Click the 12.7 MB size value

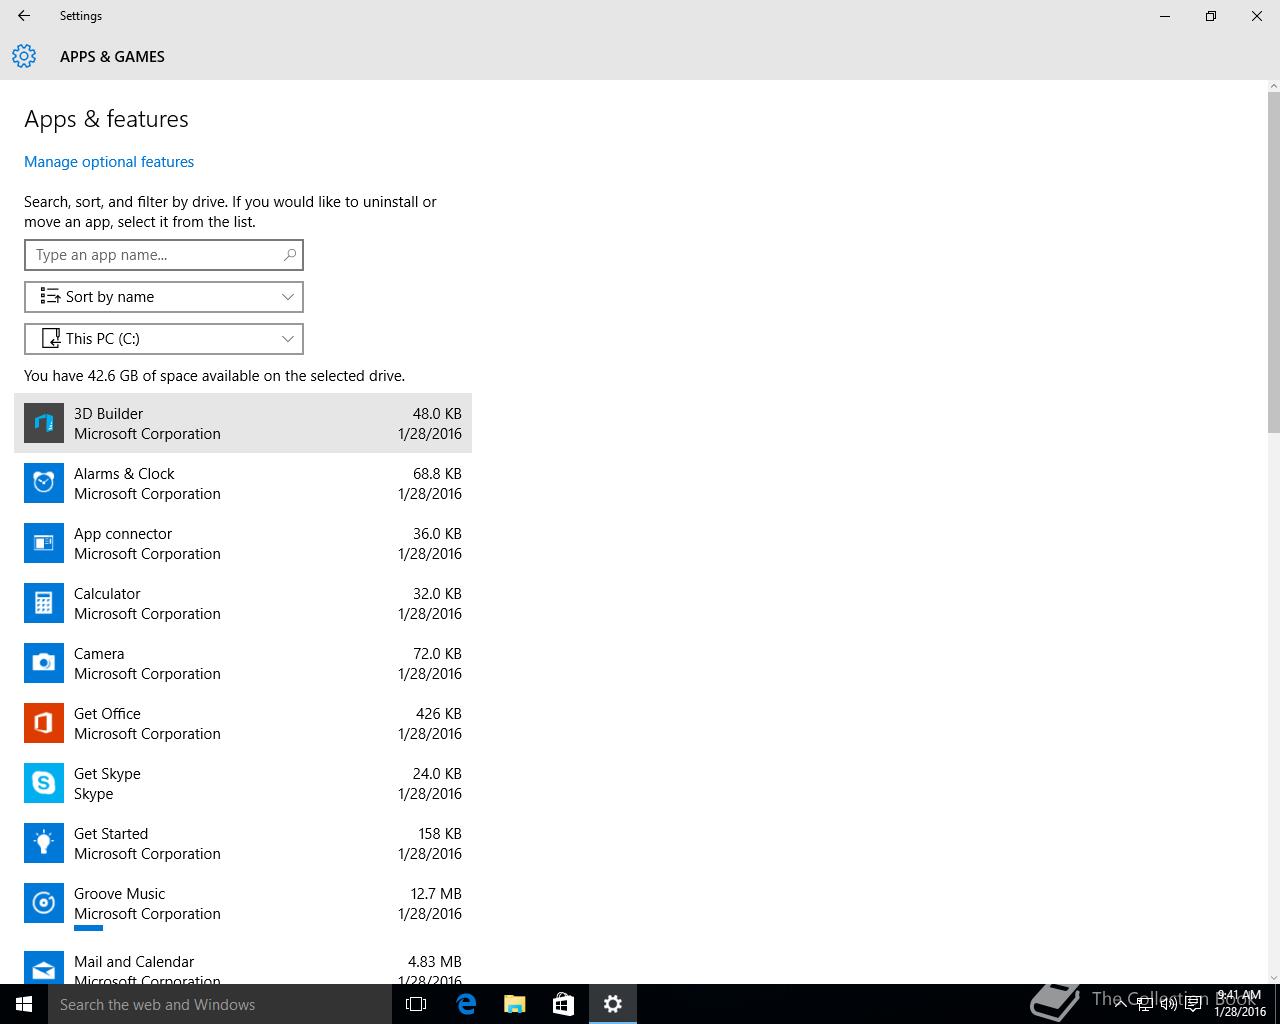point(436,894)
